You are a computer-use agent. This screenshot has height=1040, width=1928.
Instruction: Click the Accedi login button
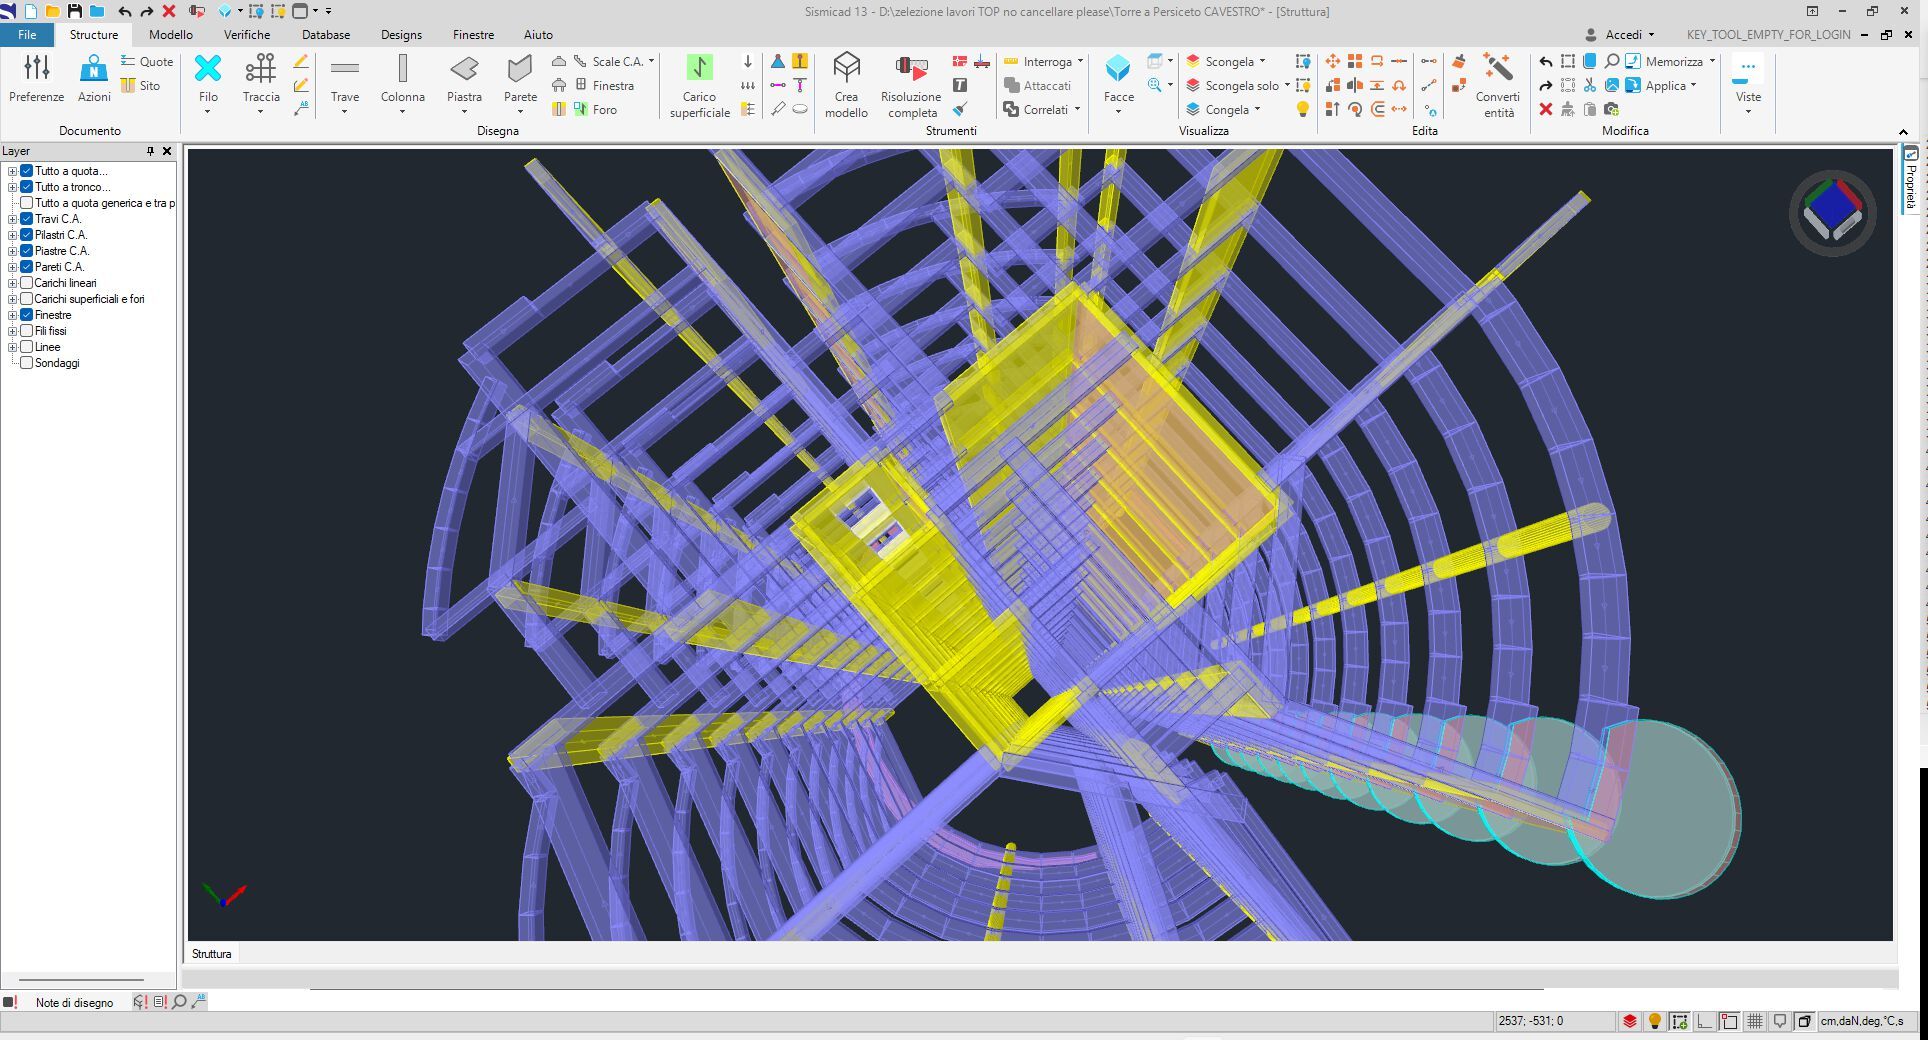click(x=1622, y=34)
